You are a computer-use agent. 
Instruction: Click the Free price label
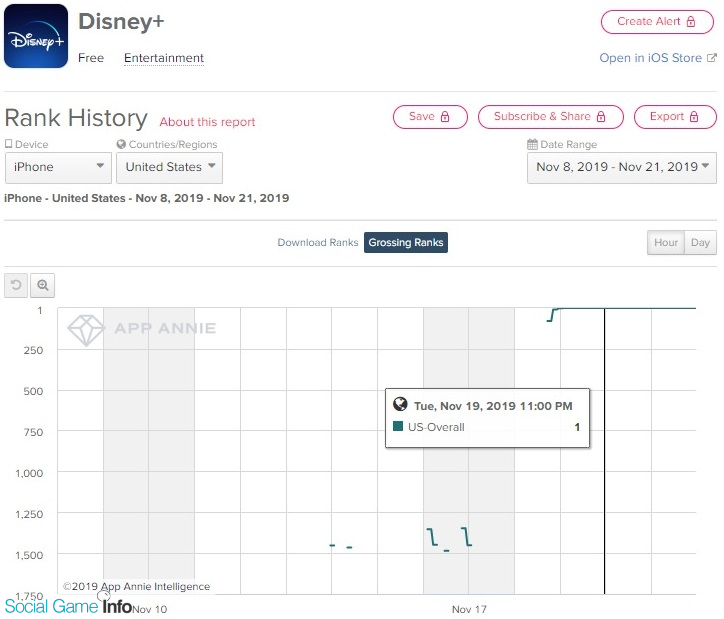tap(91, 58)
